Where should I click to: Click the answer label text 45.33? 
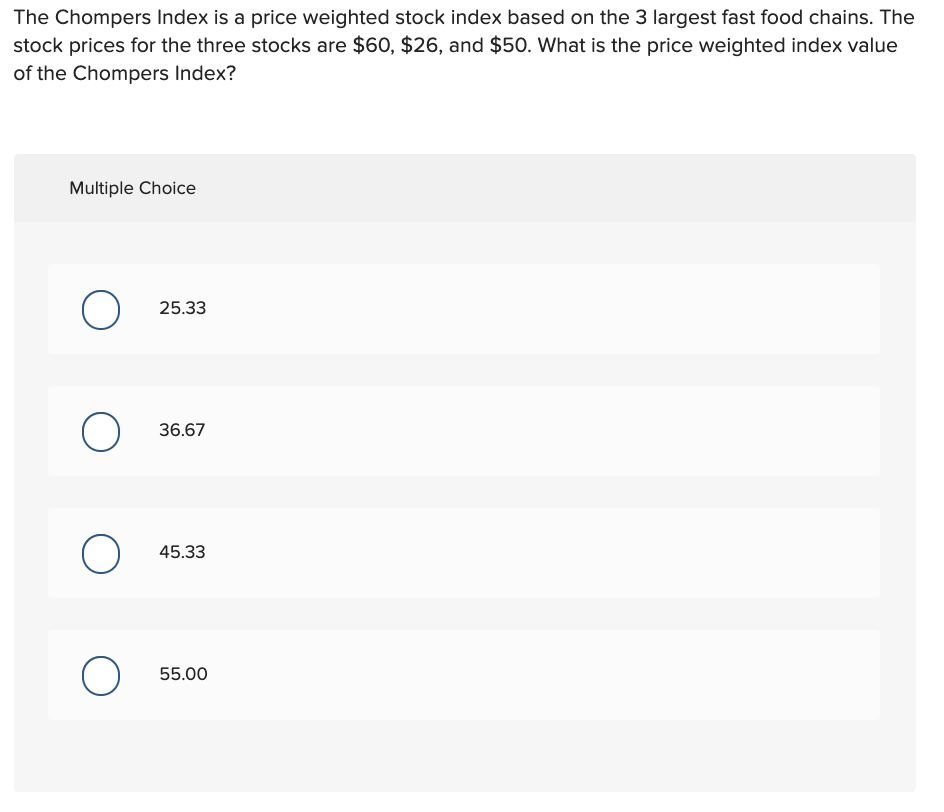point(182,552)
